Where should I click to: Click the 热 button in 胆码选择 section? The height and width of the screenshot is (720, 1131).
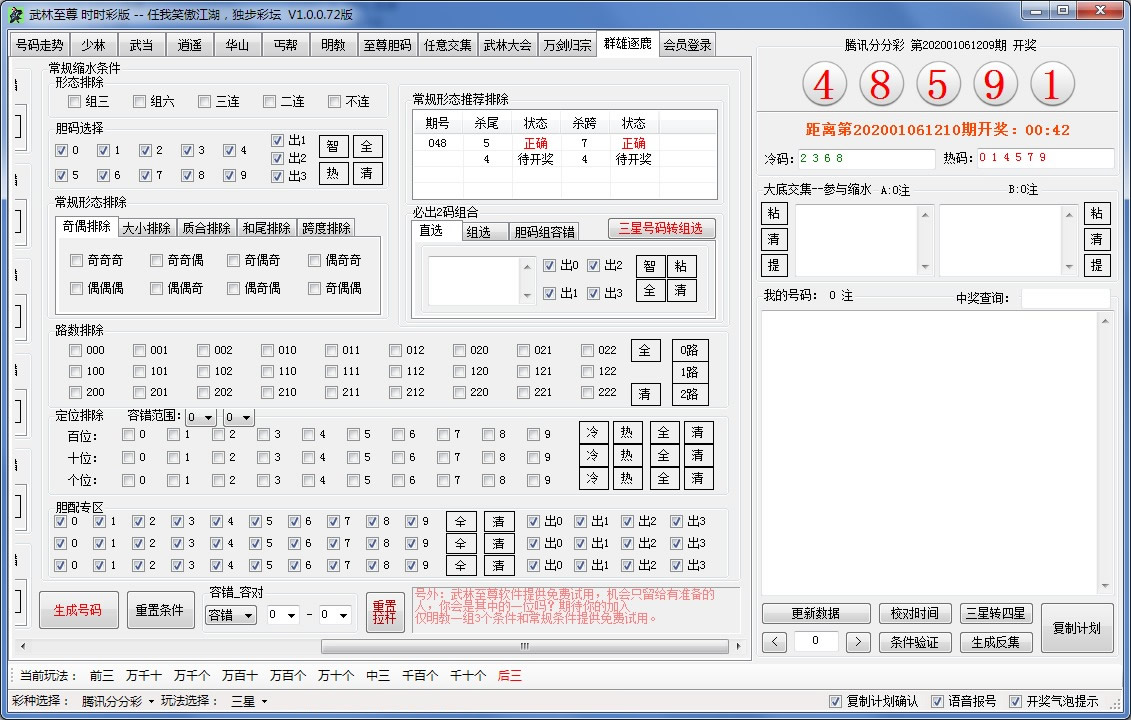pyautogui.click(x=334, y=173)
